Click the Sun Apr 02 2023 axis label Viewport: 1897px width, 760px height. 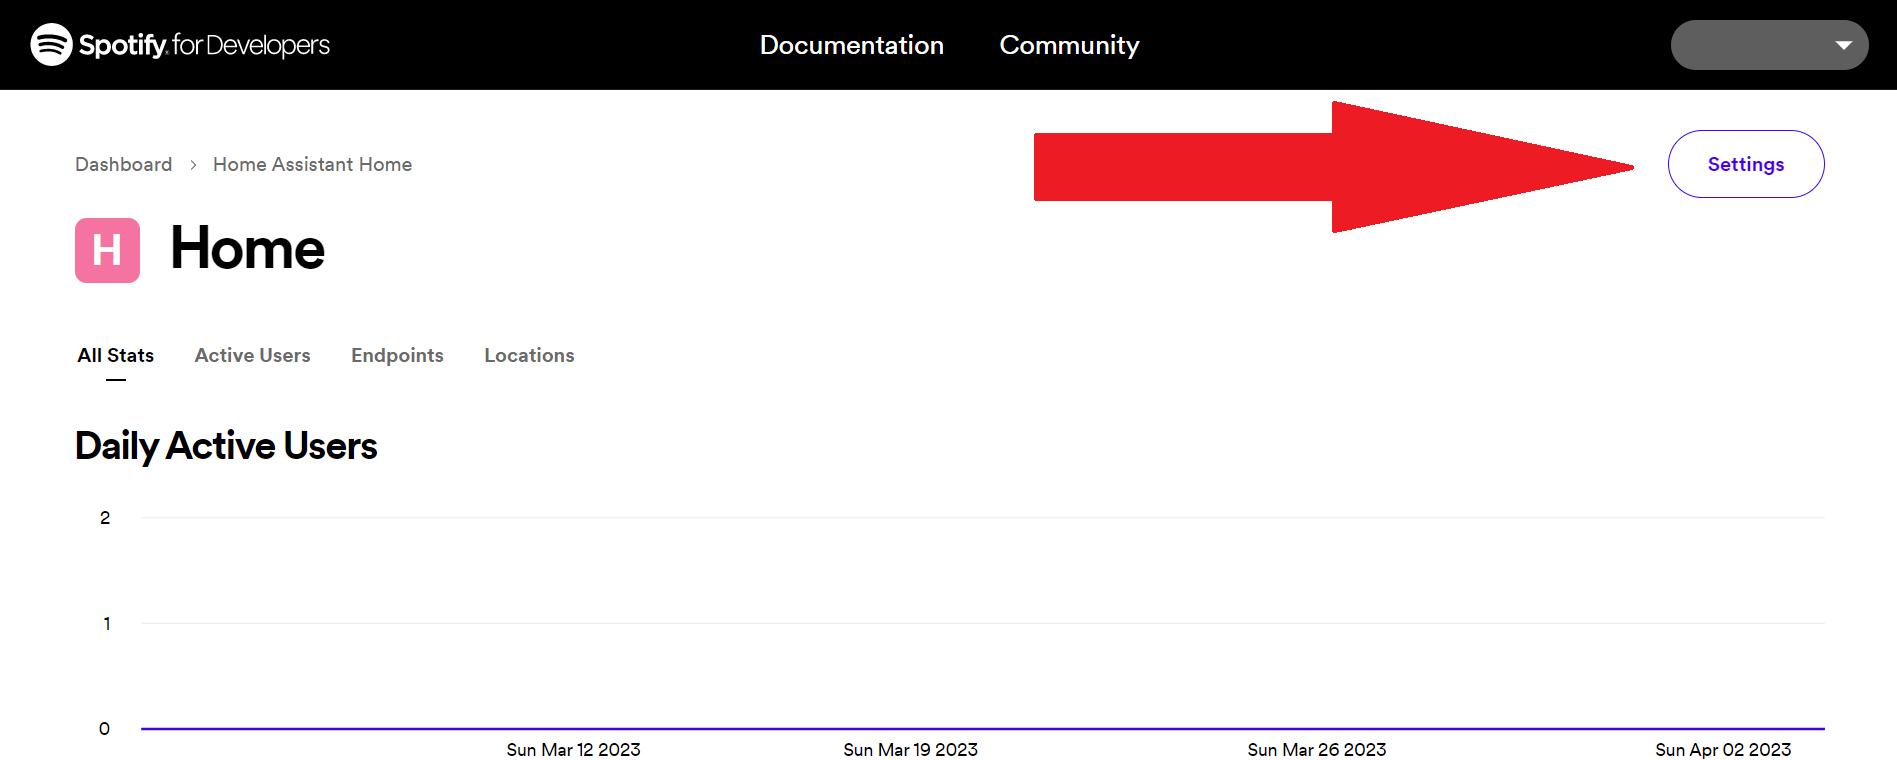point(1722,750)
